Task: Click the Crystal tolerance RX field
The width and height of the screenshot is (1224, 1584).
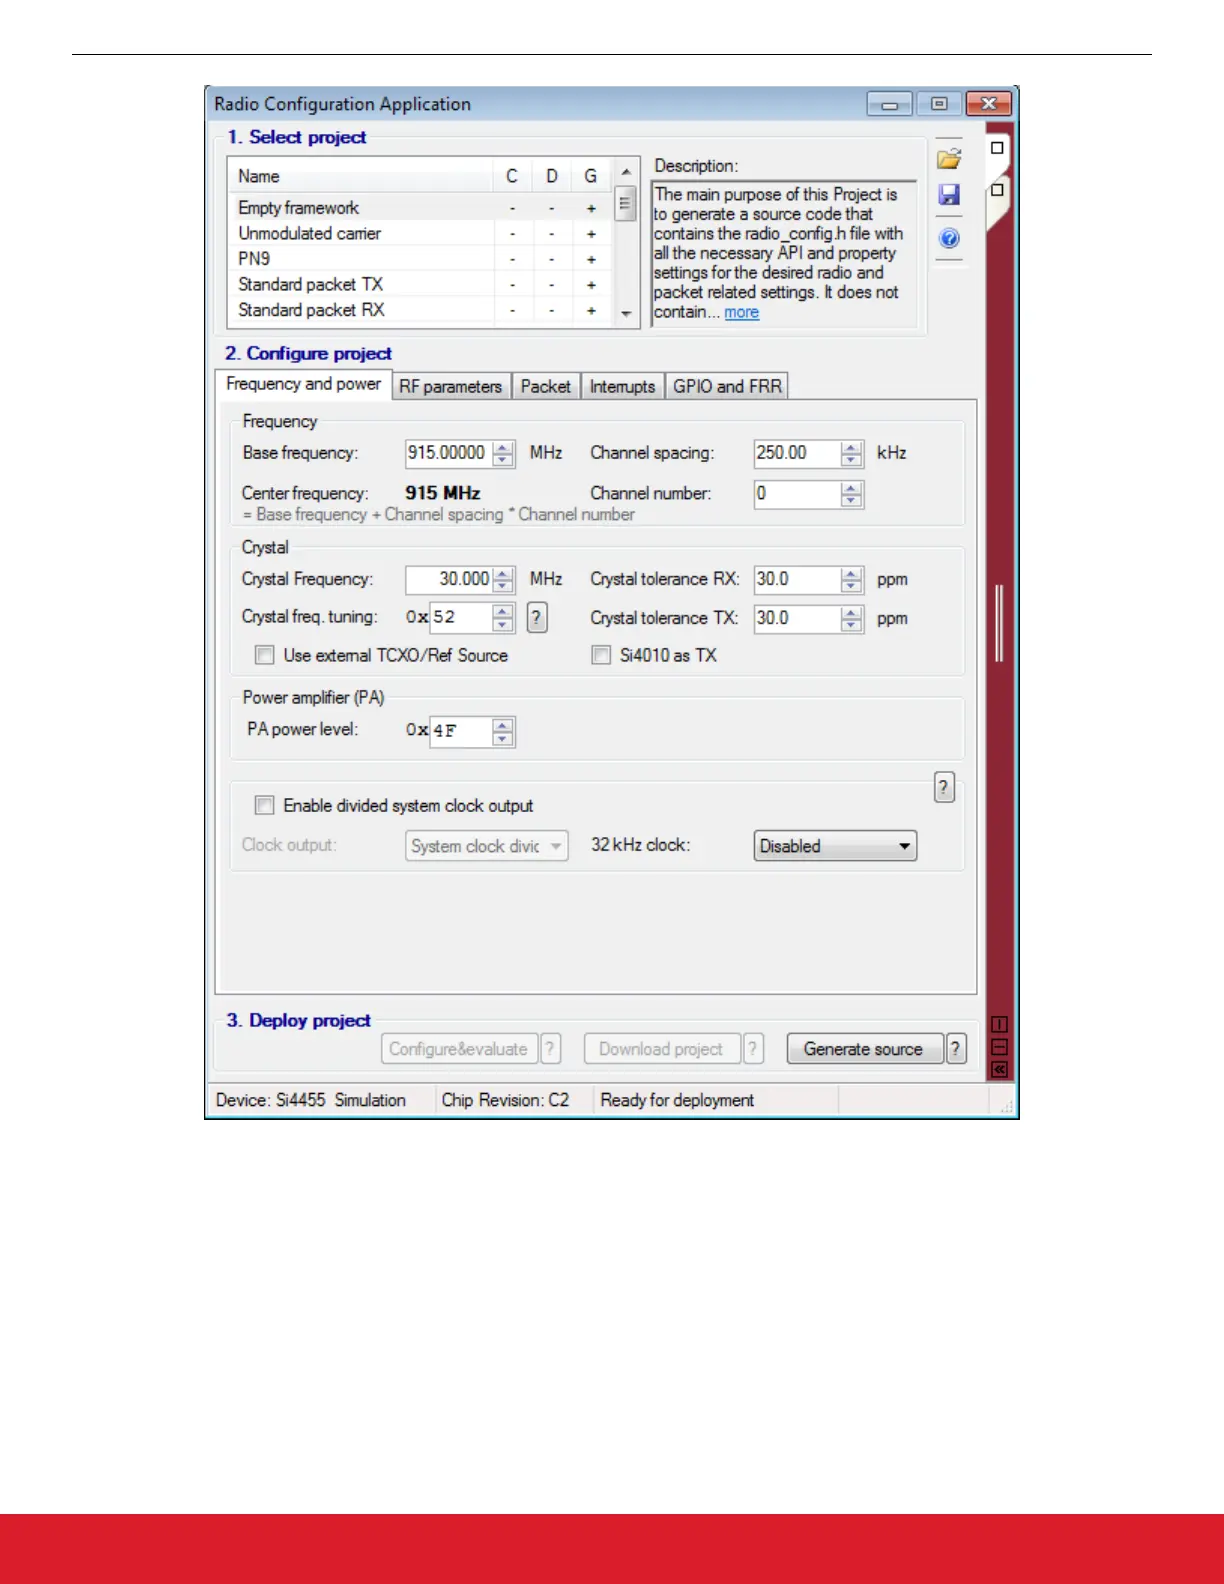Action: 797,580
